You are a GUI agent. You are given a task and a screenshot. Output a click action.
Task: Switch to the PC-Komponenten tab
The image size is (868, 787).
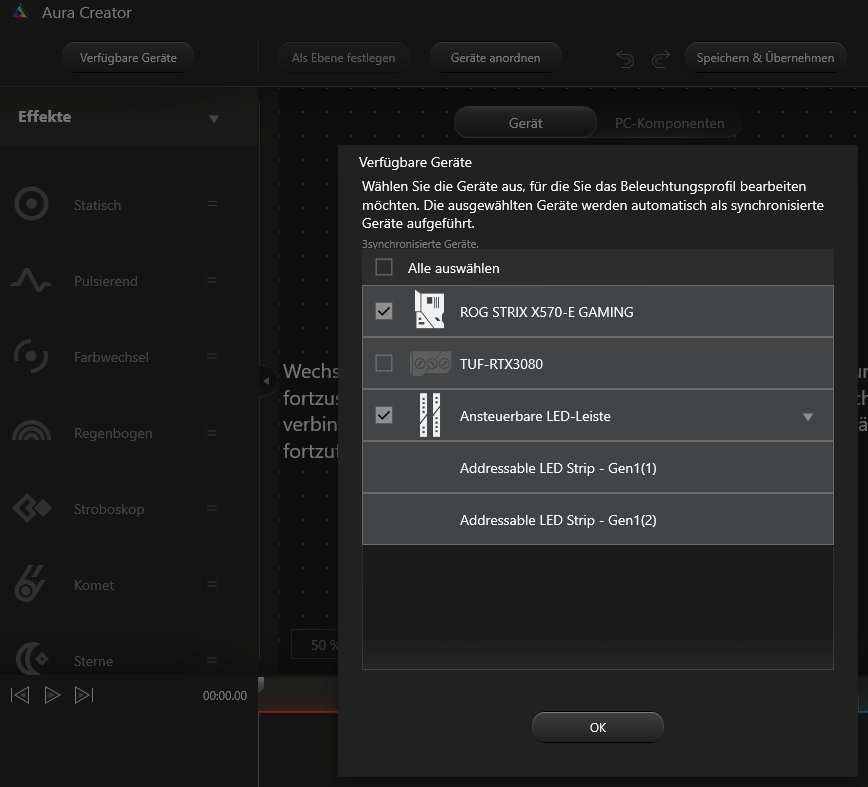[669, 123]
